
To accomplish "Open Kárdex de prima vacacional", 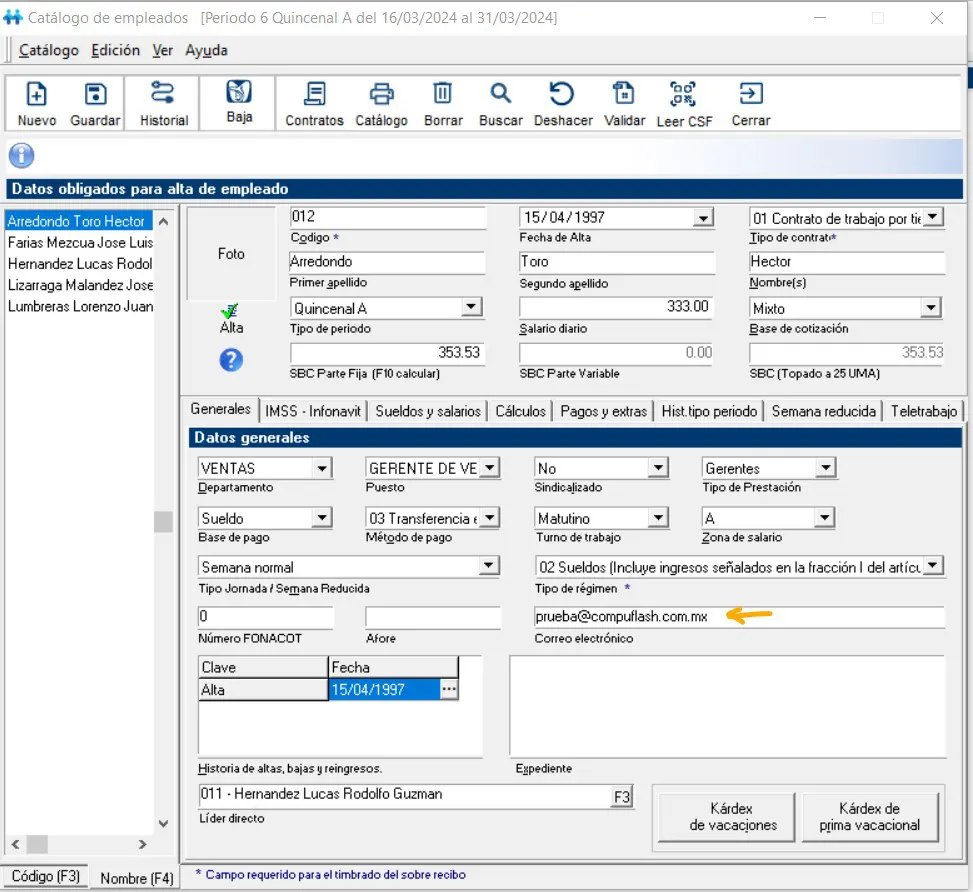I will click(869, 816).
